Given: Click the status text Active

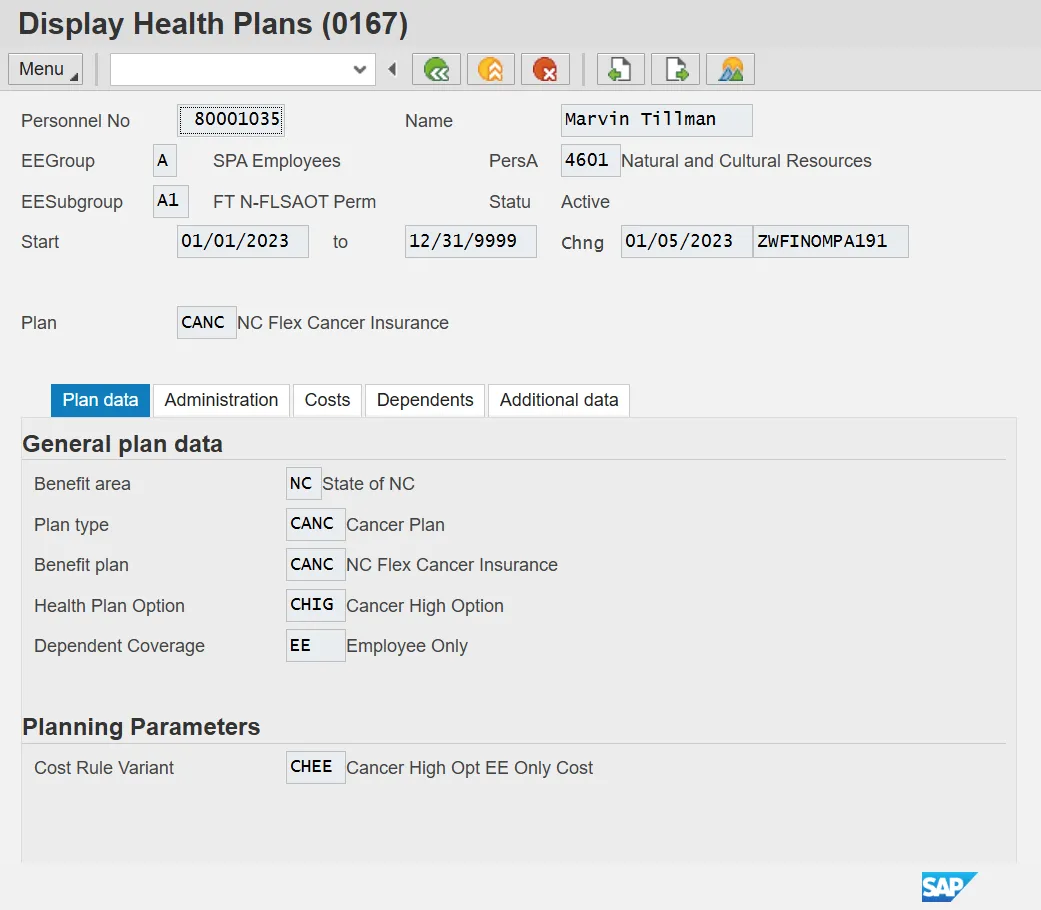Looking at the screenshot, I should click(586, 202).
